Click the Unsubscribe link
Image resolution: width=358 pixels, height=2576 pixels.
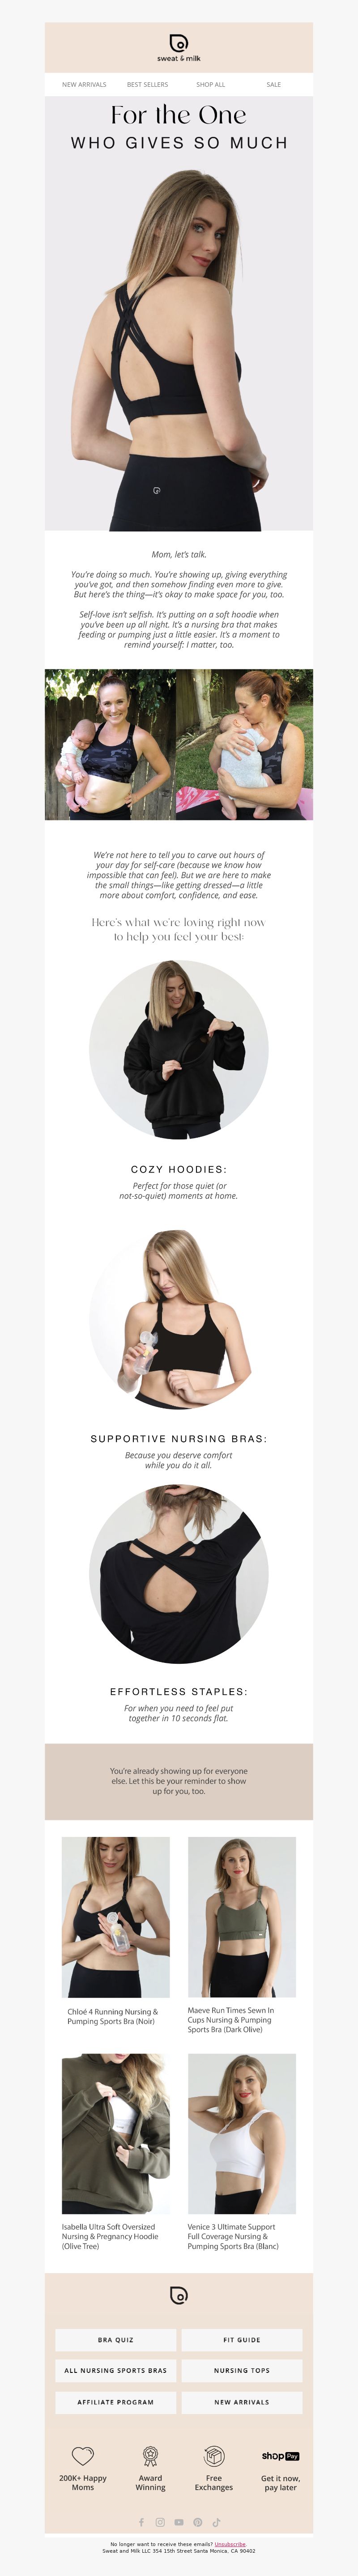click(230, 2543)
